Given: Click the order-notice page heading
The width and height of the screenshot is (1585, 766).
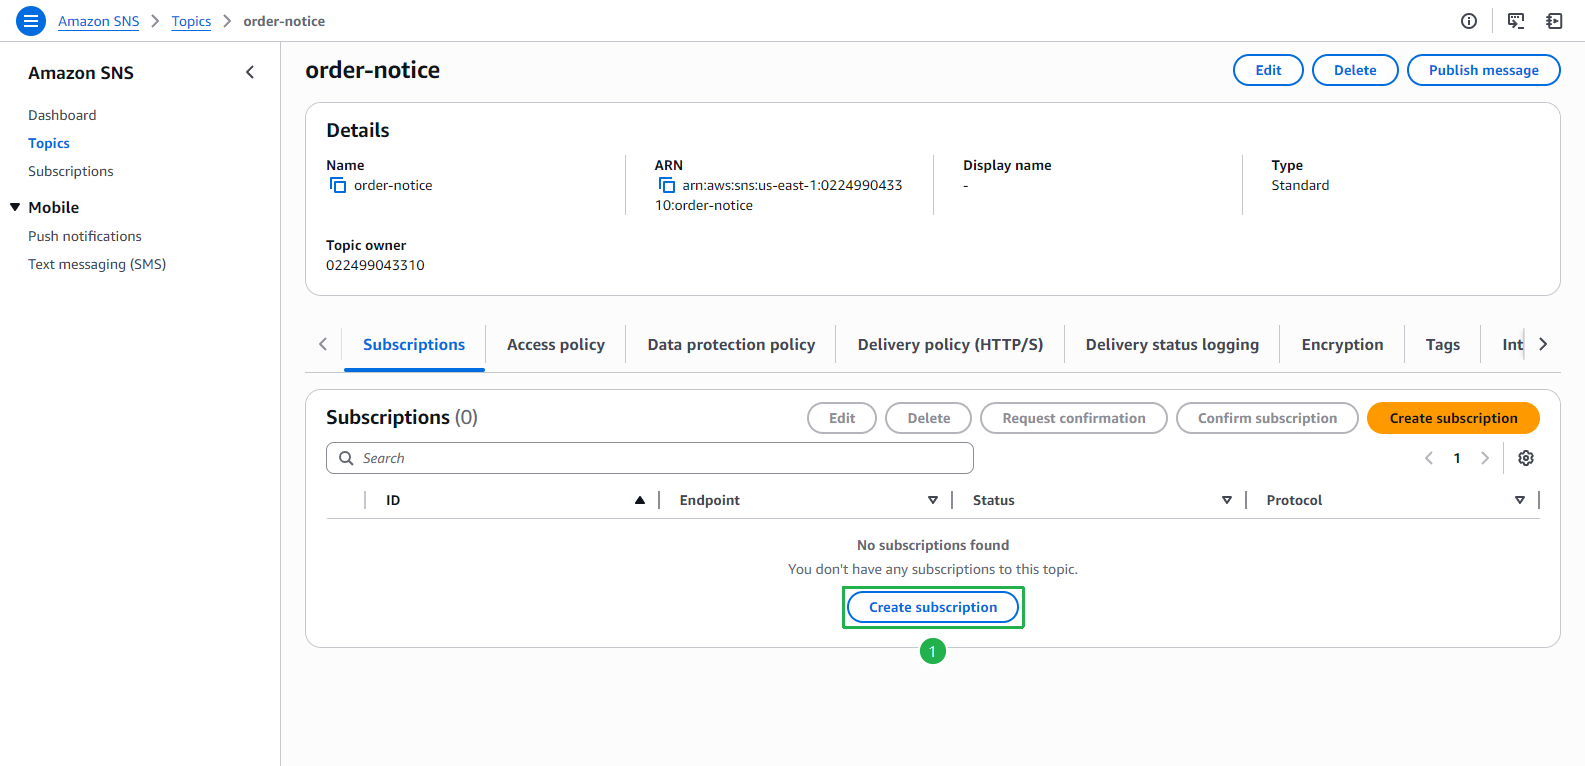Looking at the screenshot, I should (373, 70).
